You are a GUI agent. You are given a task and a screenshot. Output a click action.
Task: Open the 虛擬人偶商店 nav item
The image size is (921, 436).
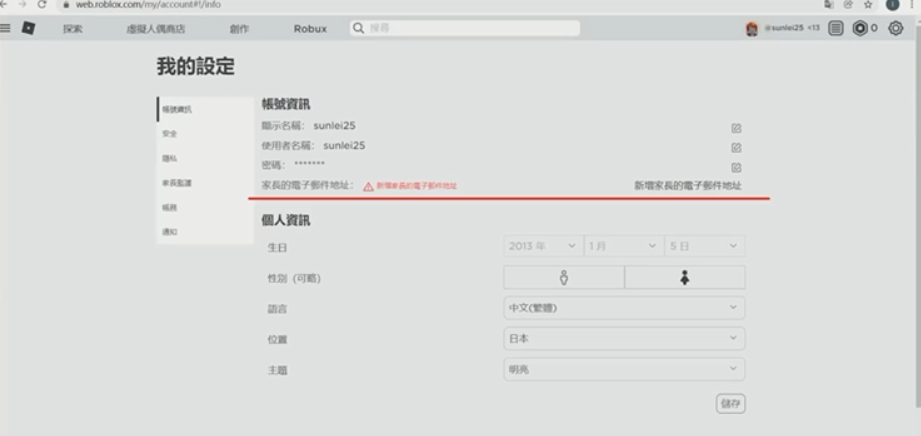156,29
